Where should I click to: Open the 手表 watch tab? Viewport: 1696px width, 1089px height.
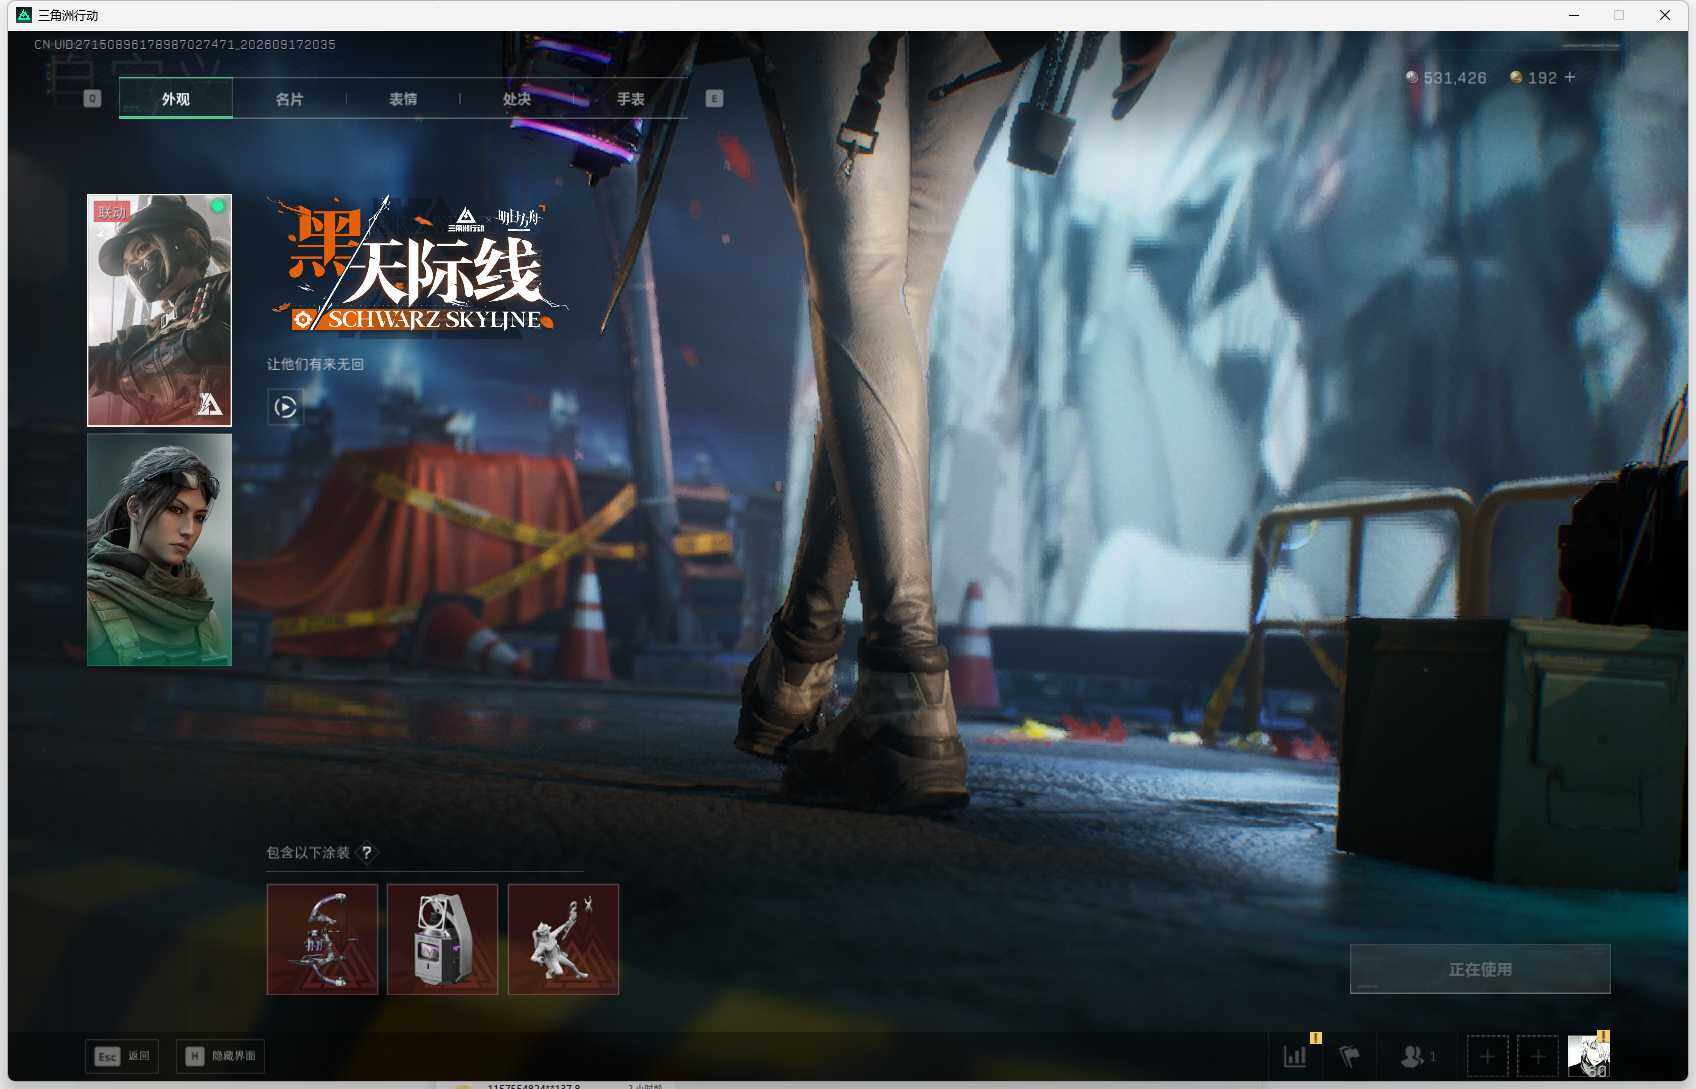tap(631, 98)
